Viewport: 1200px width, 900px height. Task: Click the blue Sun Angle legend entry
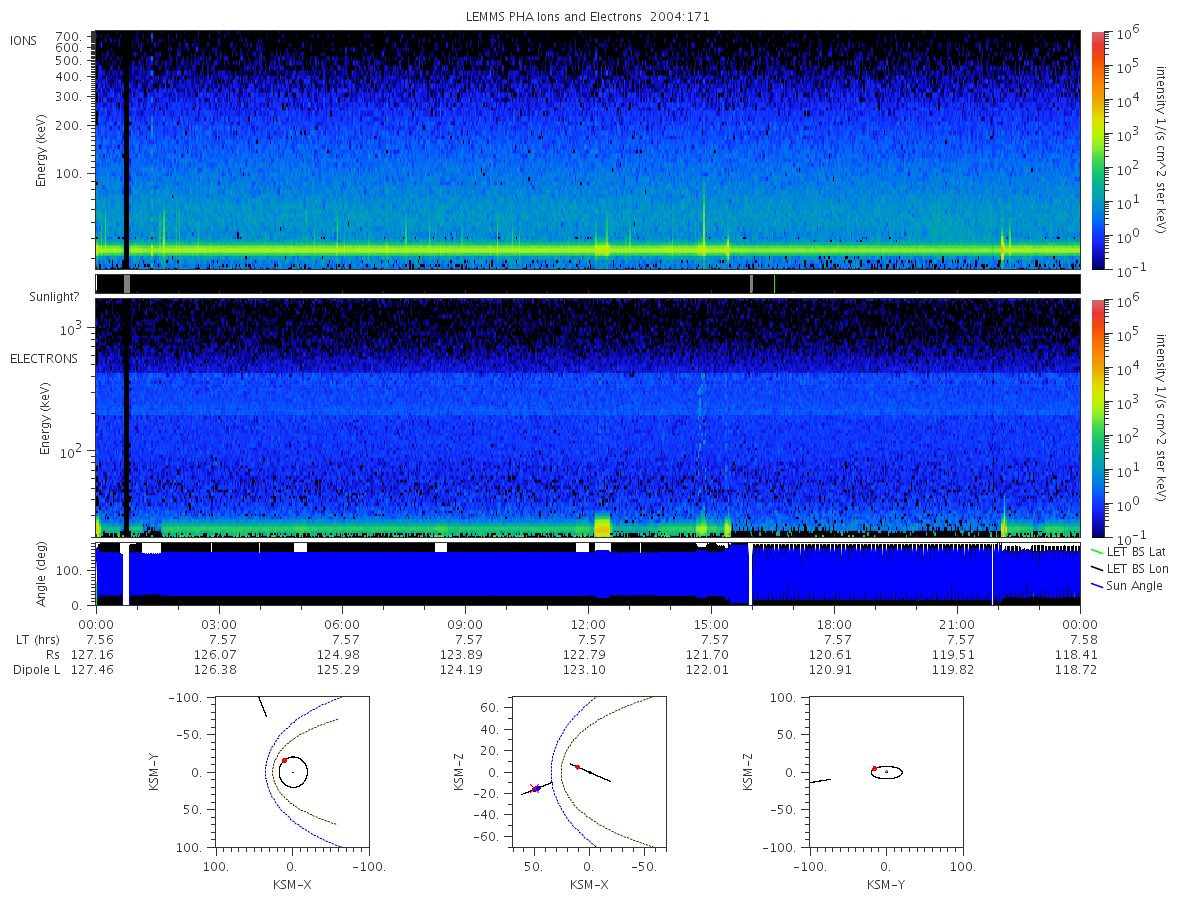tap(1128, 585)
